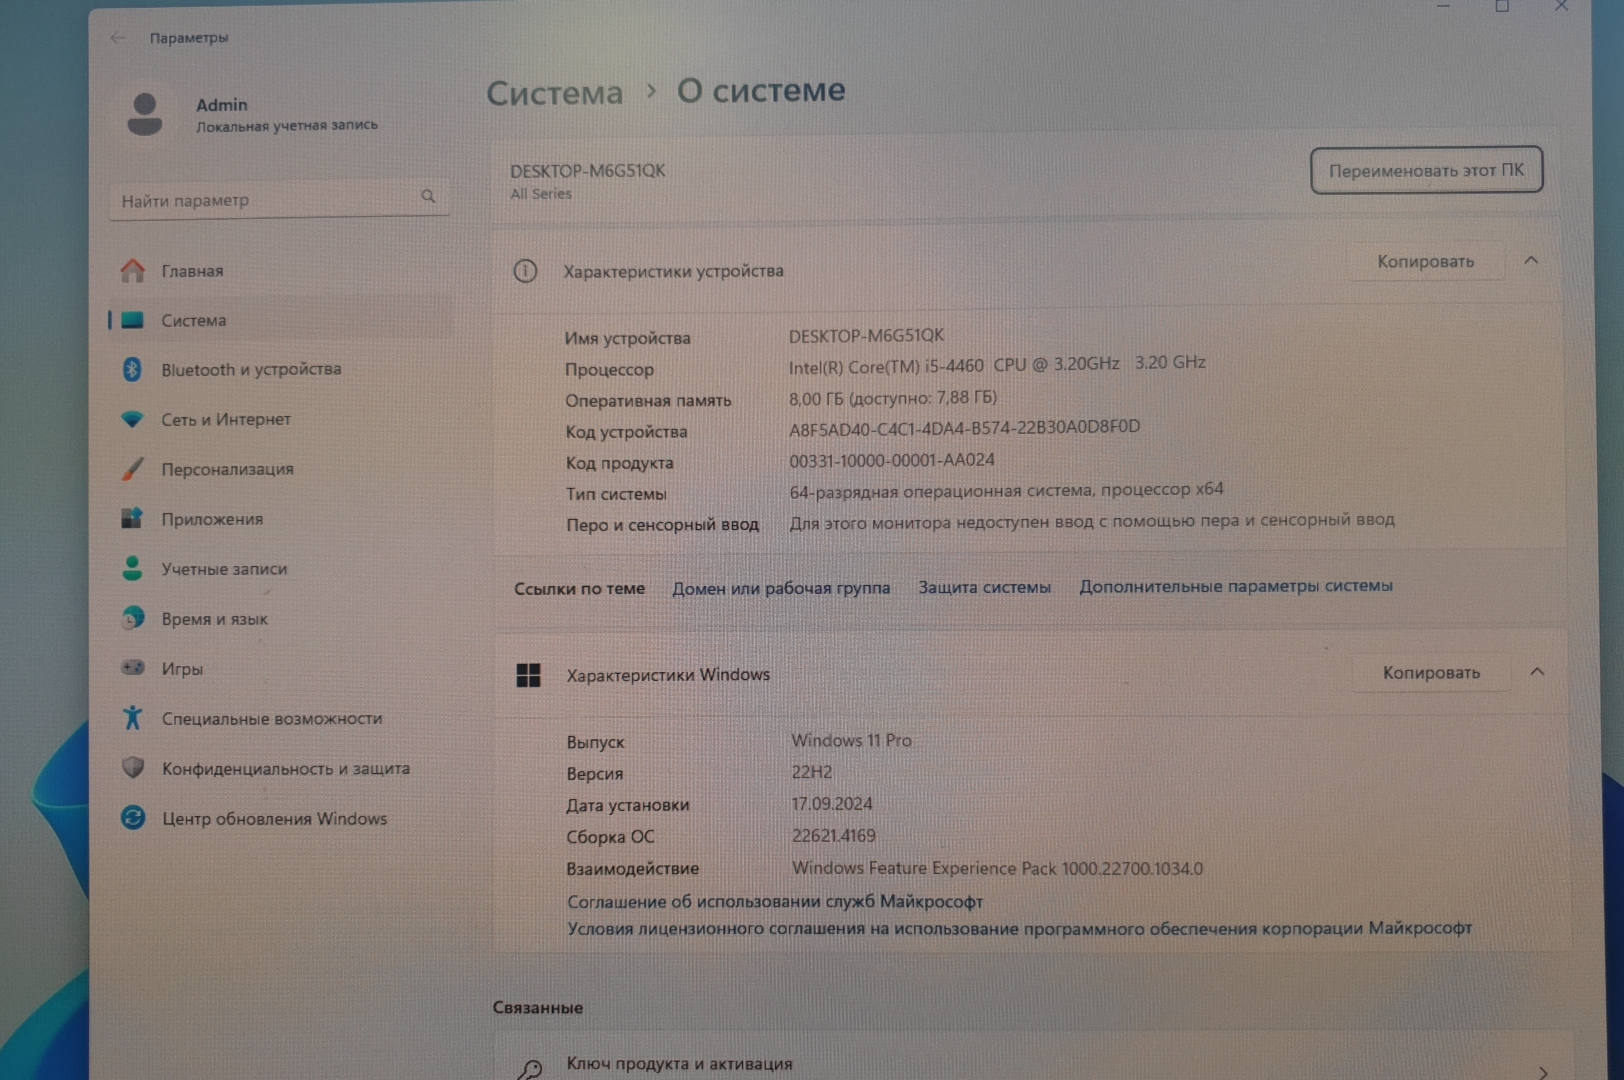Screen dimensions: 1624x1080
Task: Click RAM value 8,00 ГБ
Action: (892, 398)
